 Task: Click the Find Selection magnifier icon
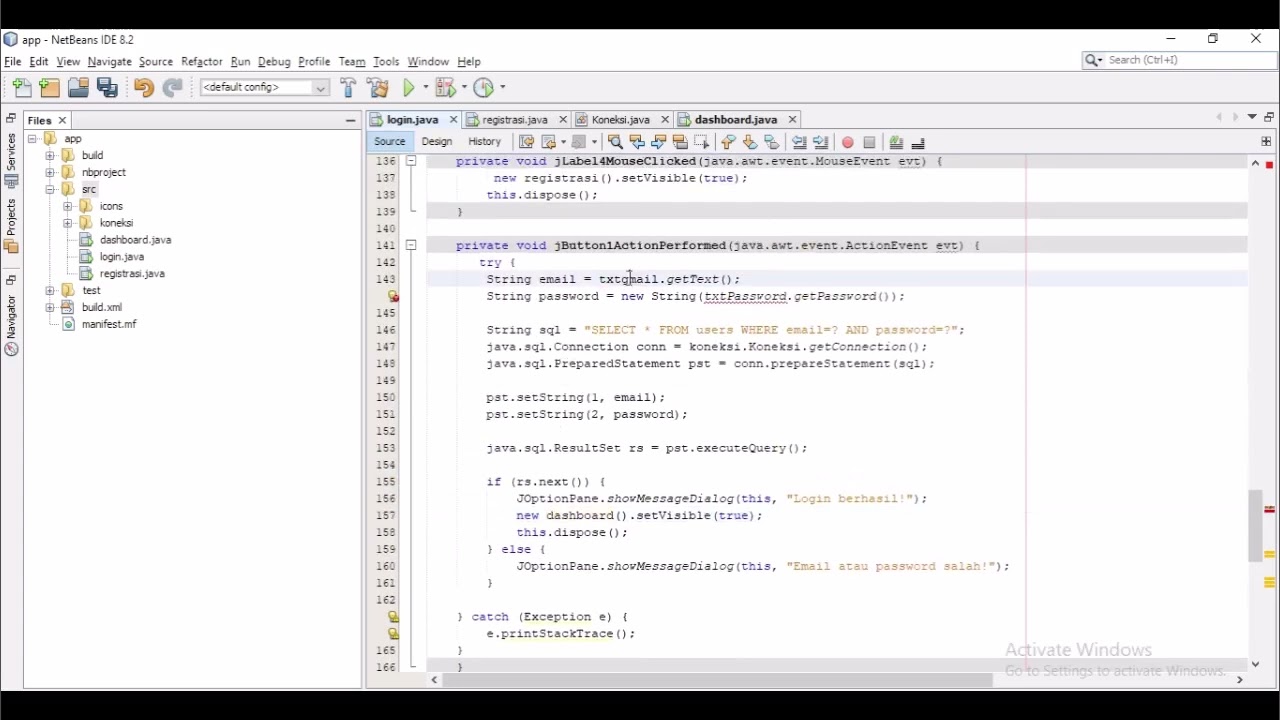click(x=616, y=143)
